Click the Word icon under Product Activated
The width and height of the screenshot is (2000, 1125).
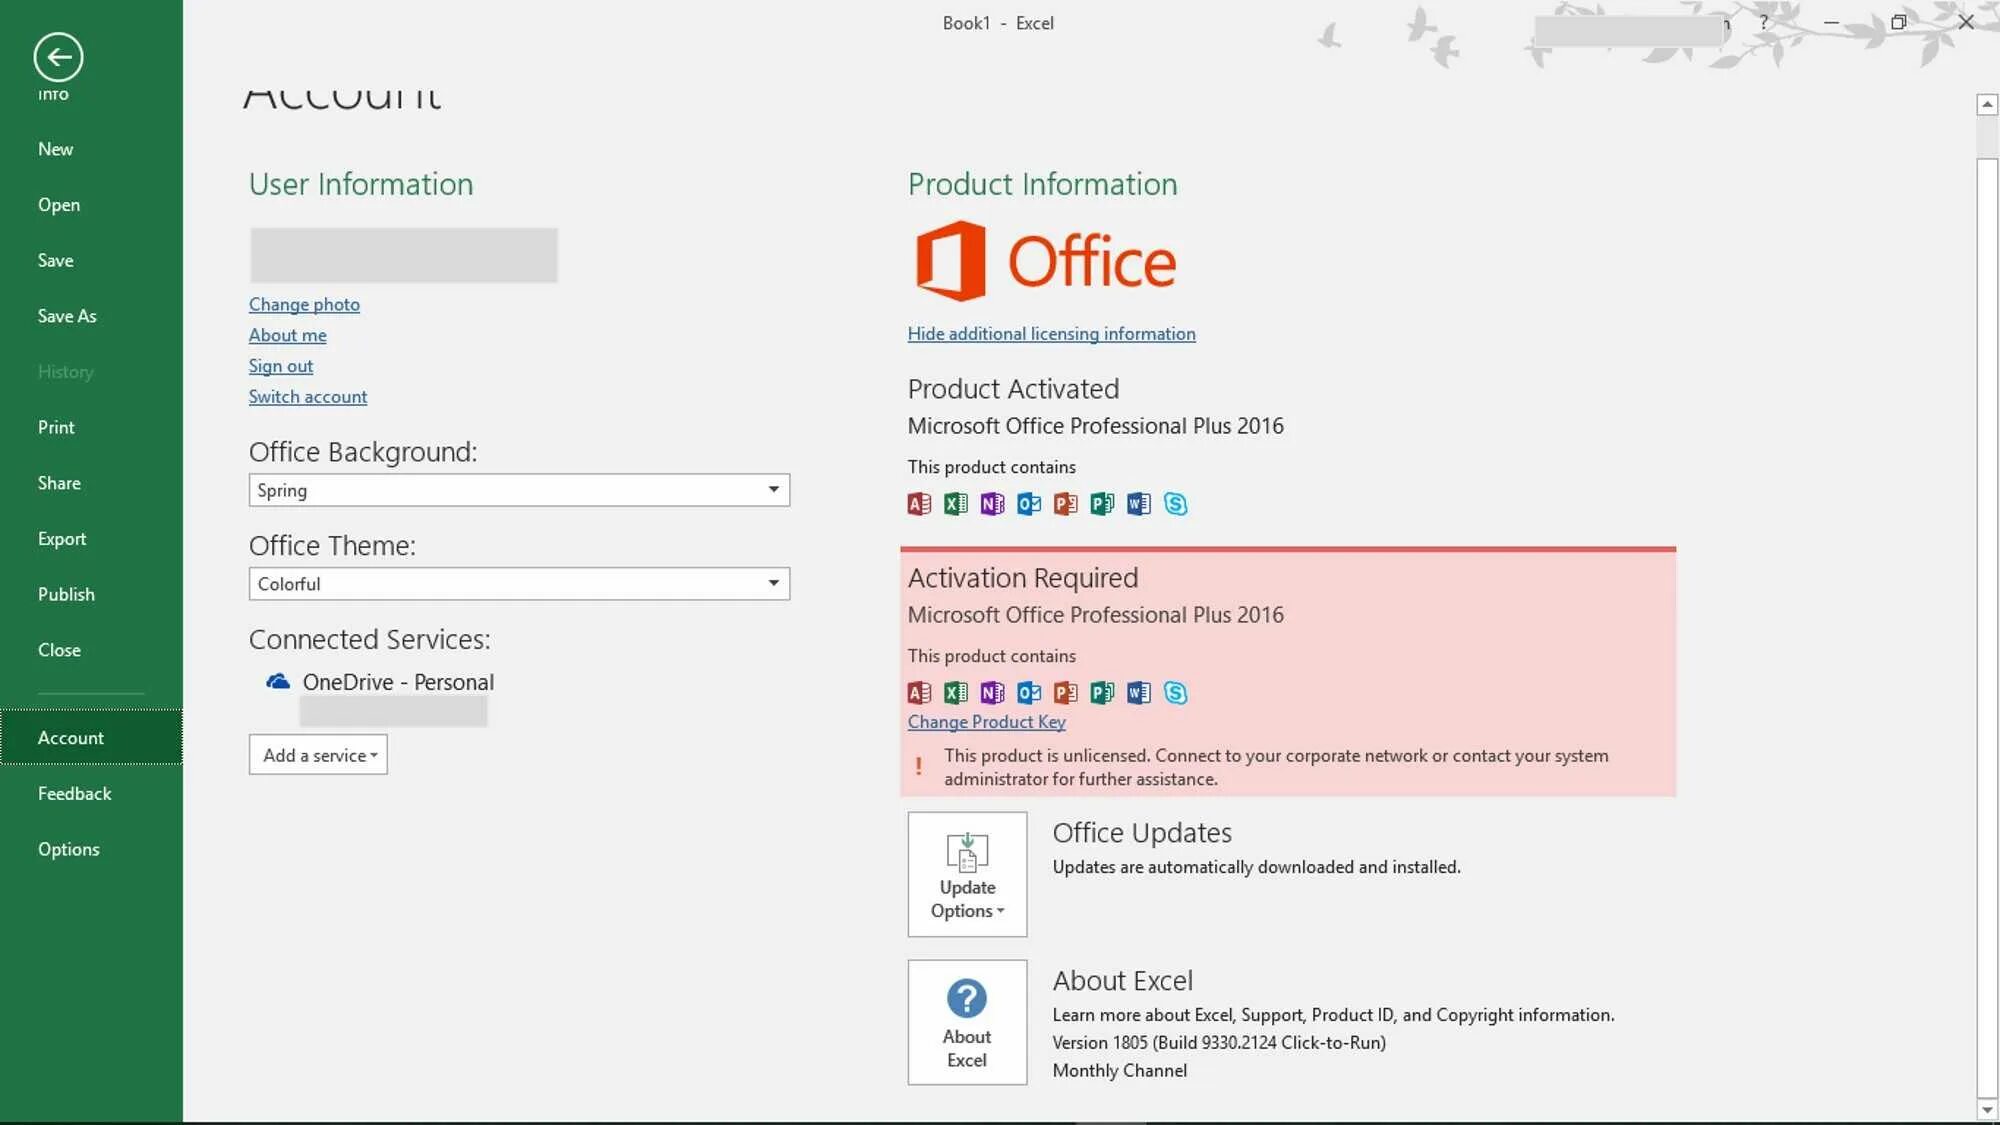[x=1139, y=504]
